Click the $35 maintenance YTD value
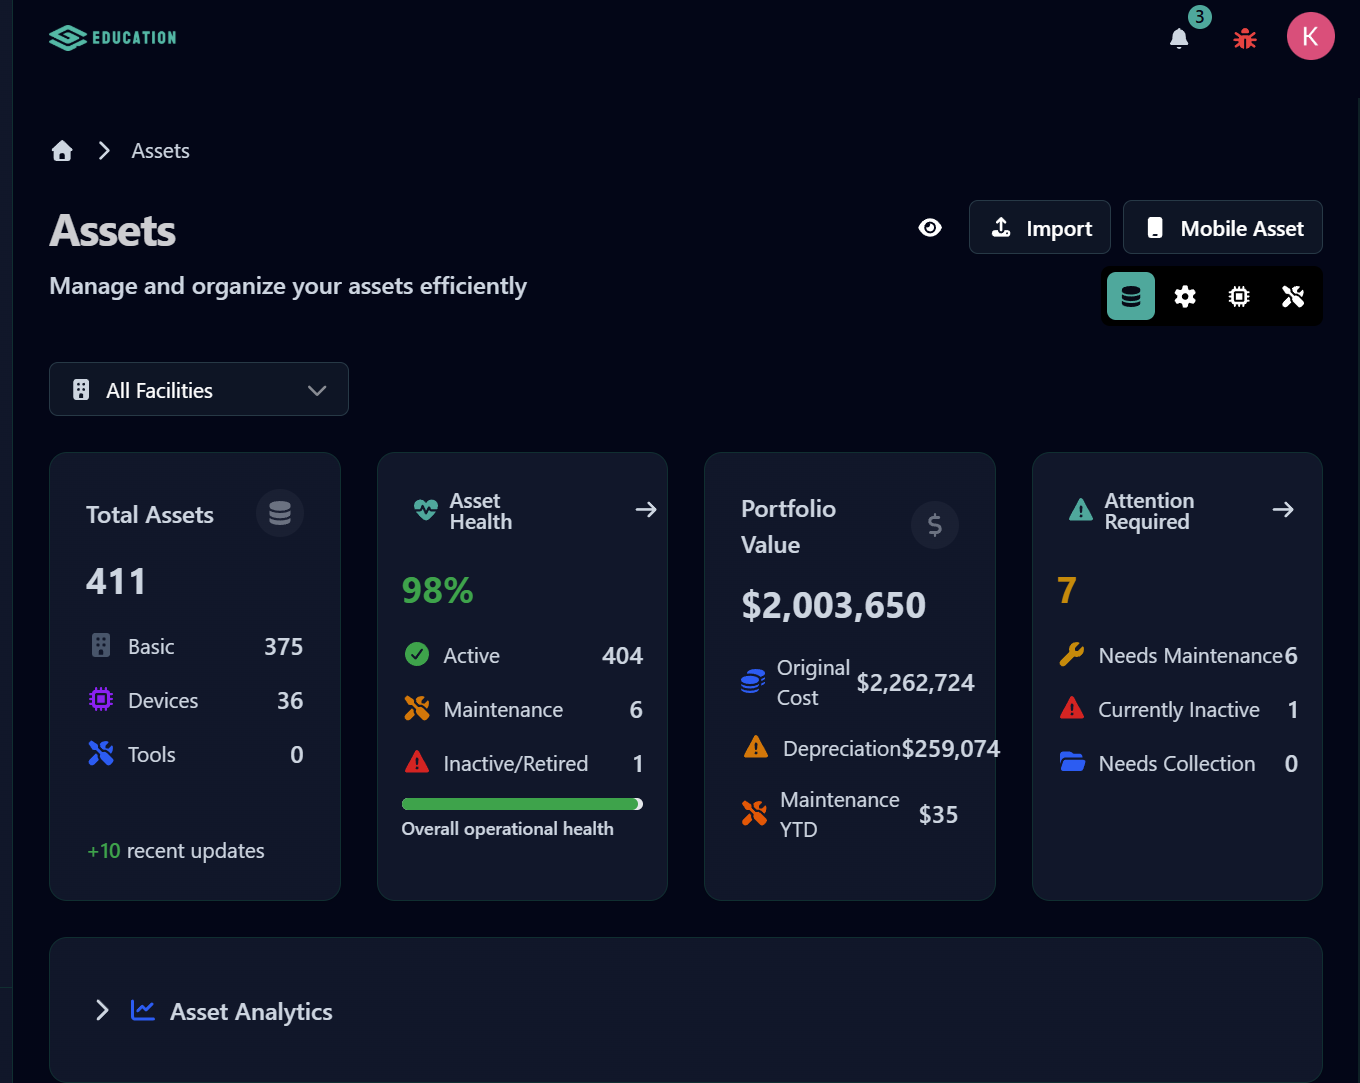 click(x=938, y=815)
